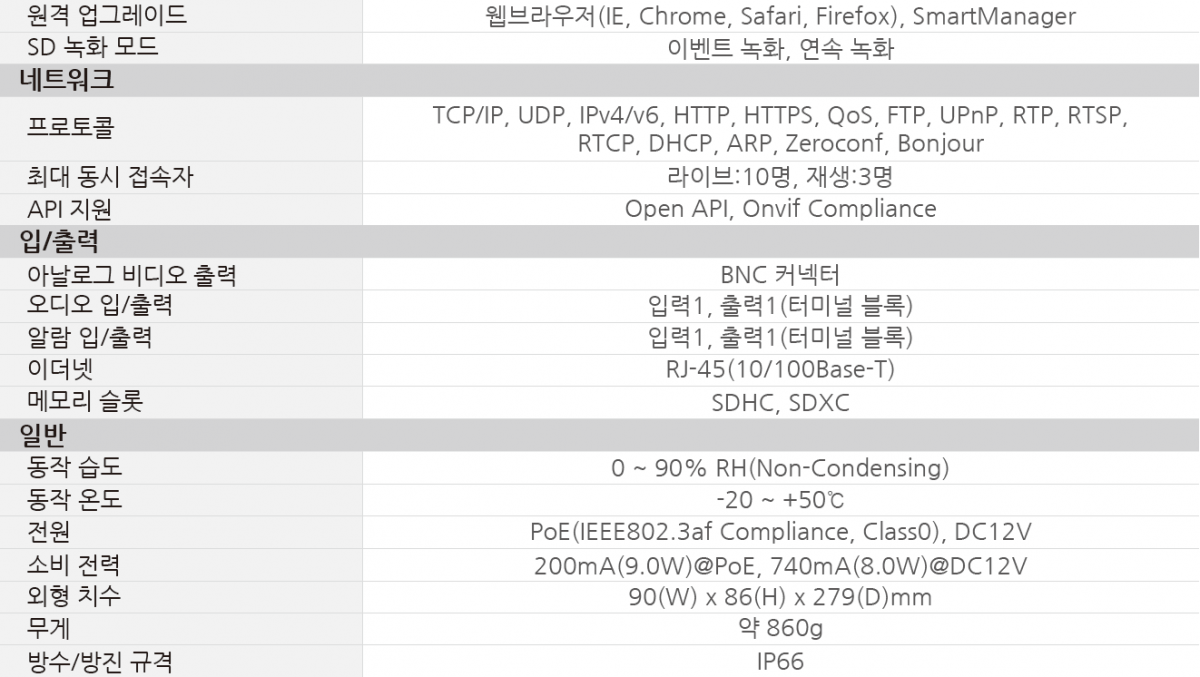Select the IP66 rating value
This screenshot has height=677, width=1200.
click(x=780, y=661)
